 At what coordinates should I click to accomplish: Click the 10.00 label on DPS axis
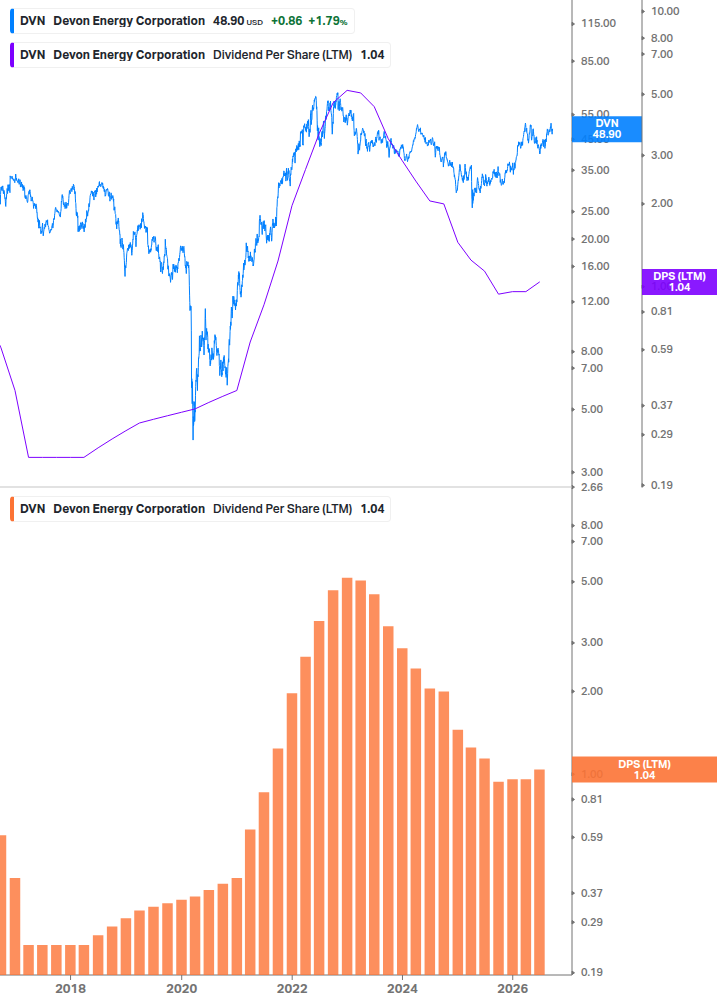pyautogui.click(x=665, y=12)
